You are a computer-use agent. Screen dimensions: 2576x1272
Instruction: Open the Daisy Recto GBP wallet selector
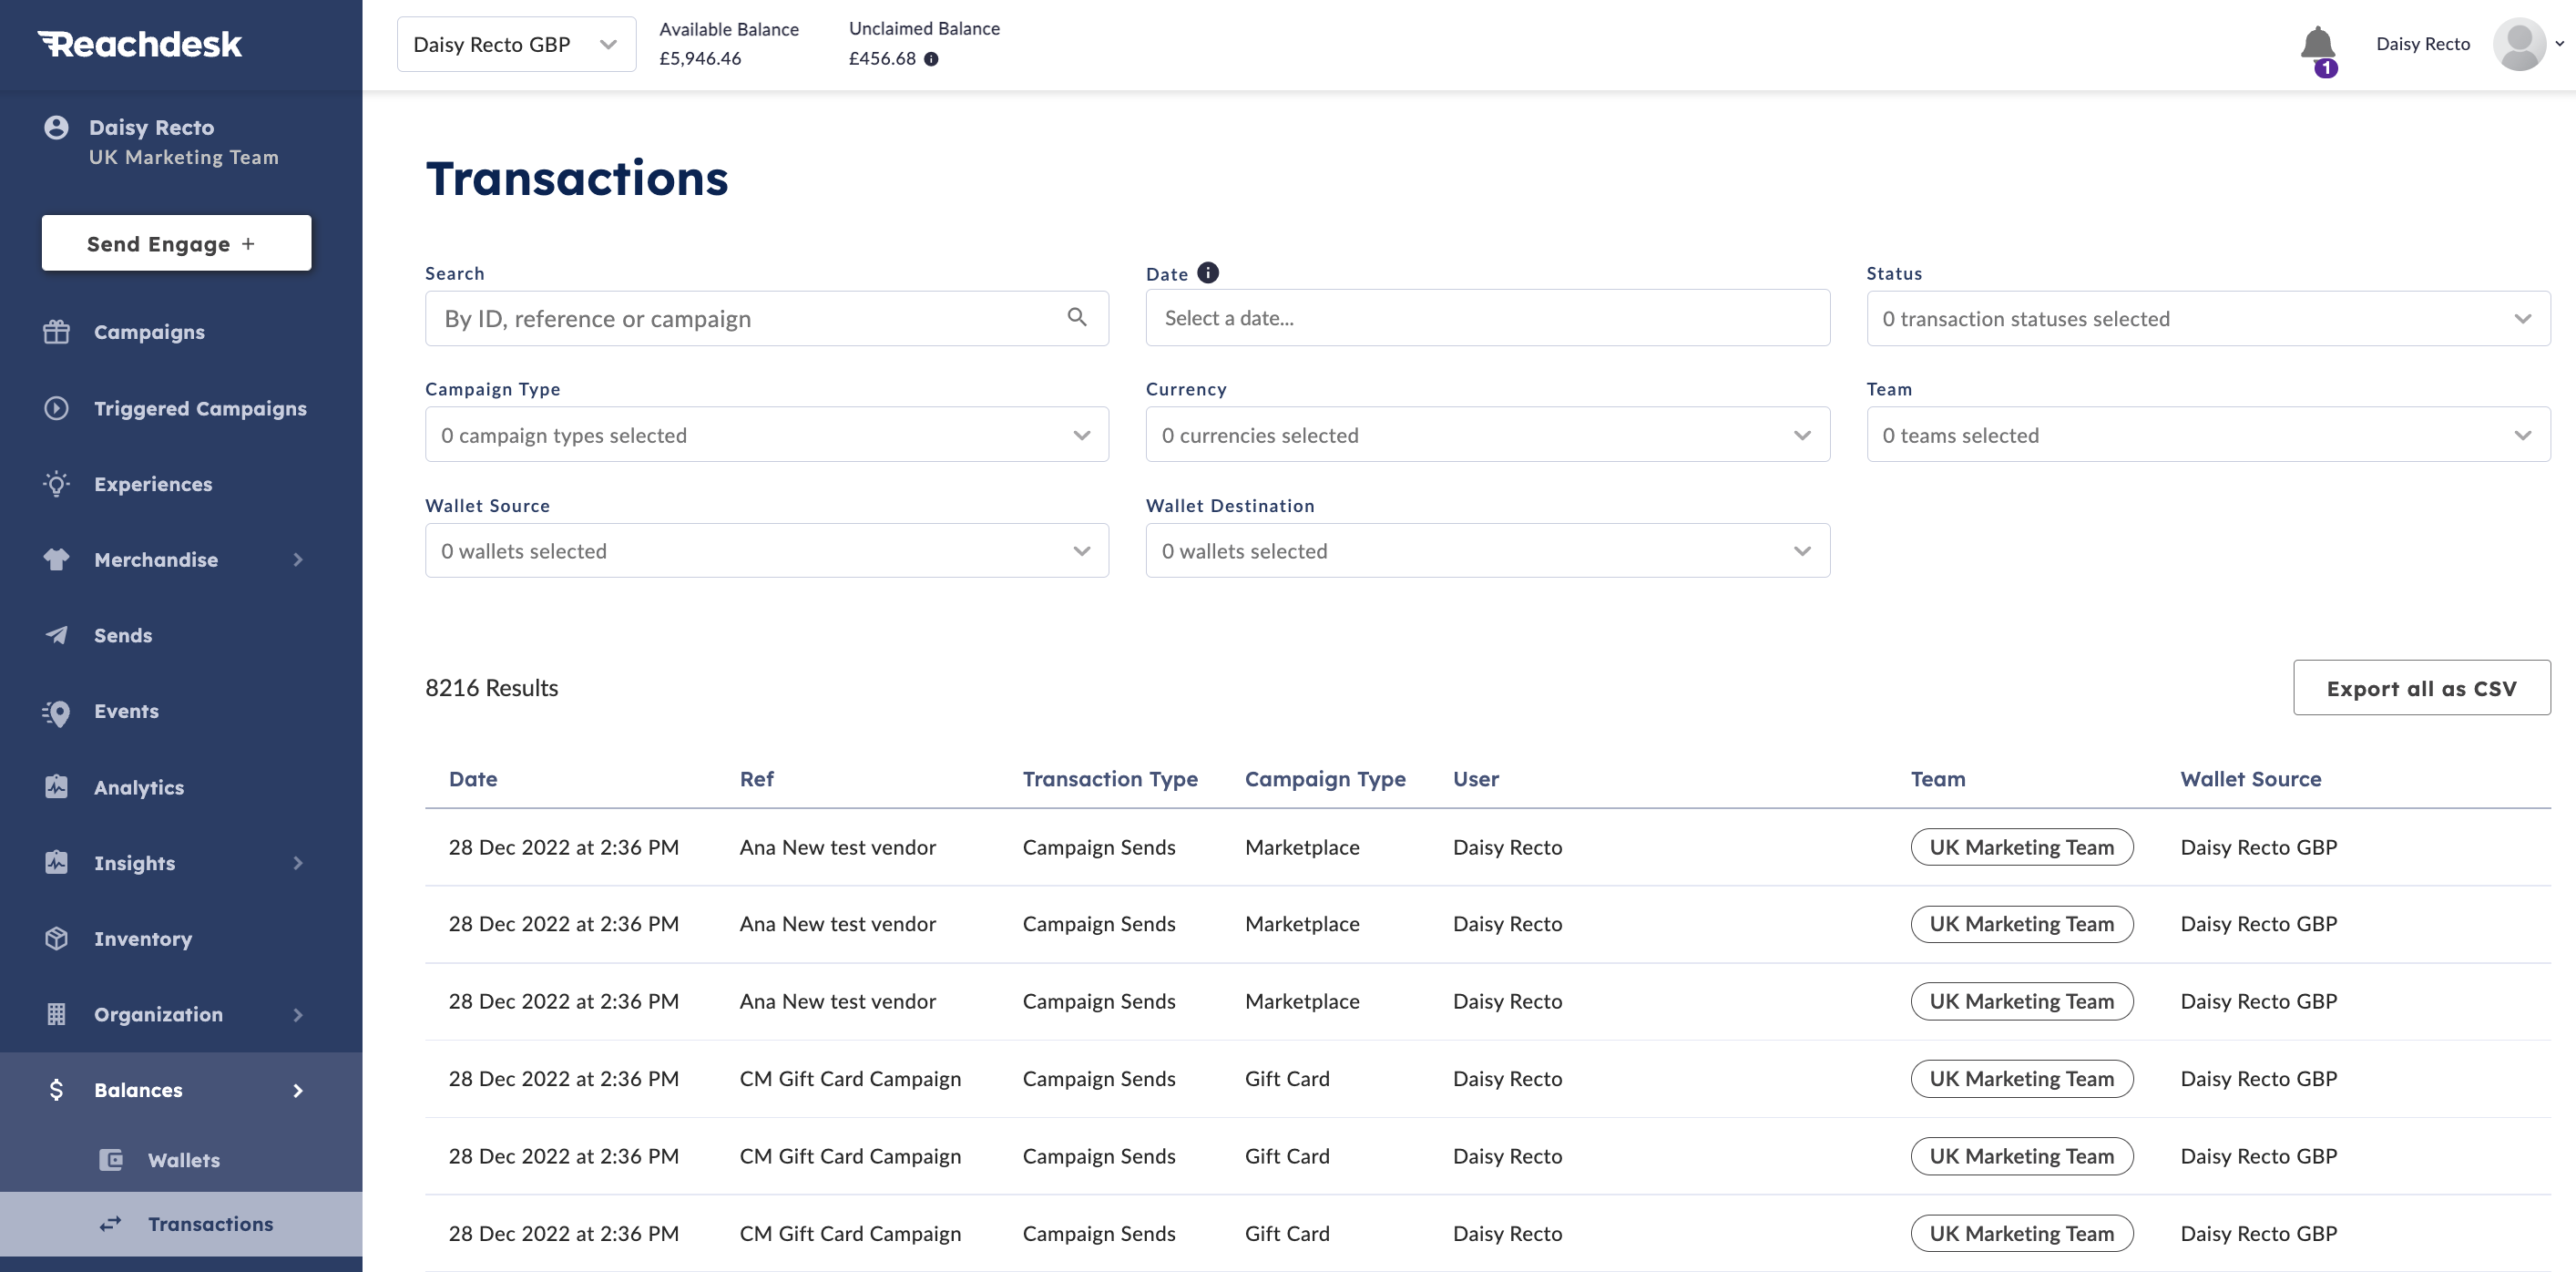tap(515, 45)
